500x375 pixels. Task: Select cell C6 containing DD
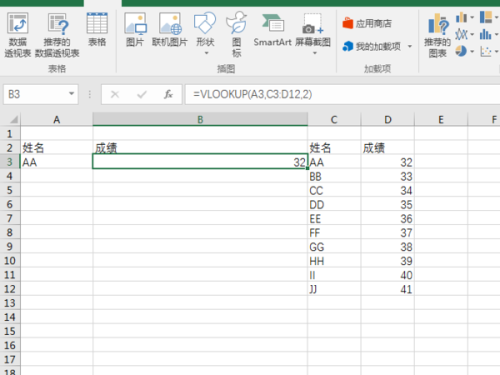click(x=334, y=204)
